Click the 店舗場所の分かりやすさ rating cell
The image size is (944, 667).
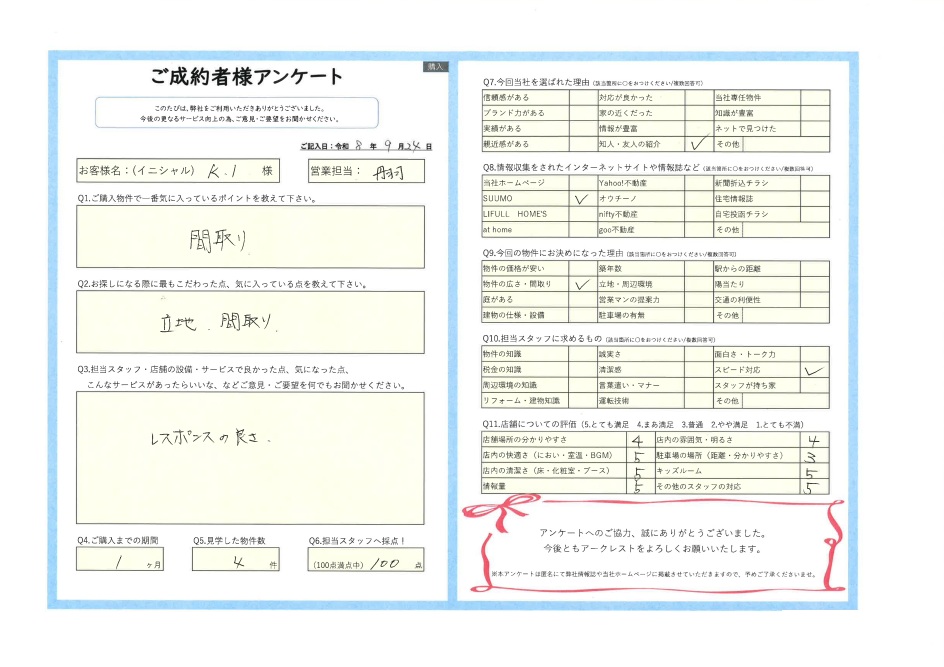[639, 440]
